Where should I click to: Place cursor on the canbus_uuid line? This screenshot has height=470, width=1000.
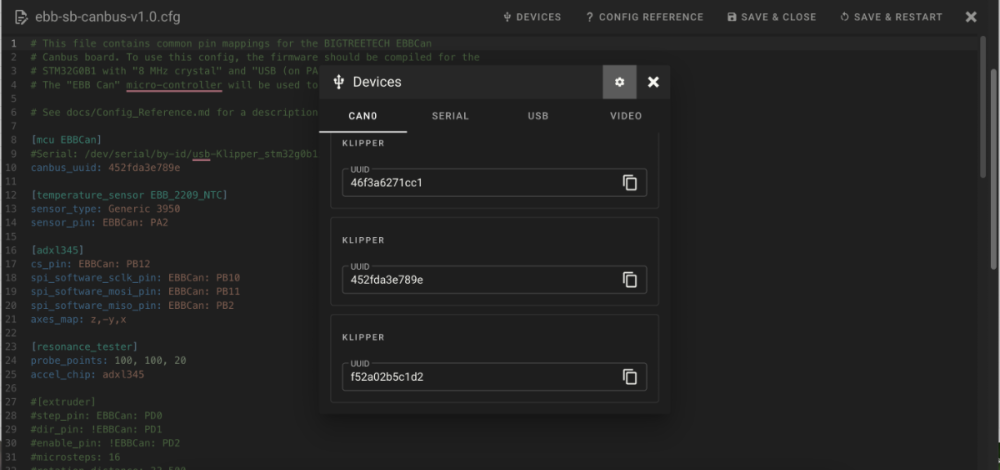point(105,168)
